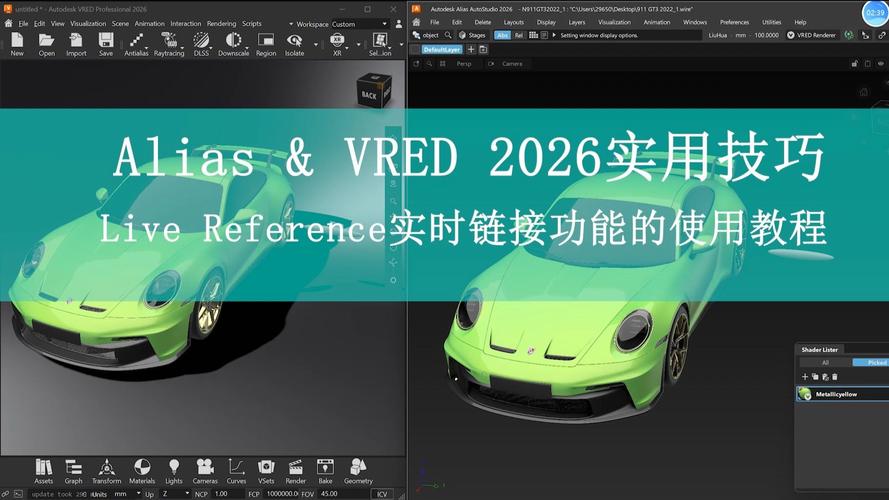Open the Windows menu in Alias
The height and width of the screenshot is (500, 889).
coord(695,22)
